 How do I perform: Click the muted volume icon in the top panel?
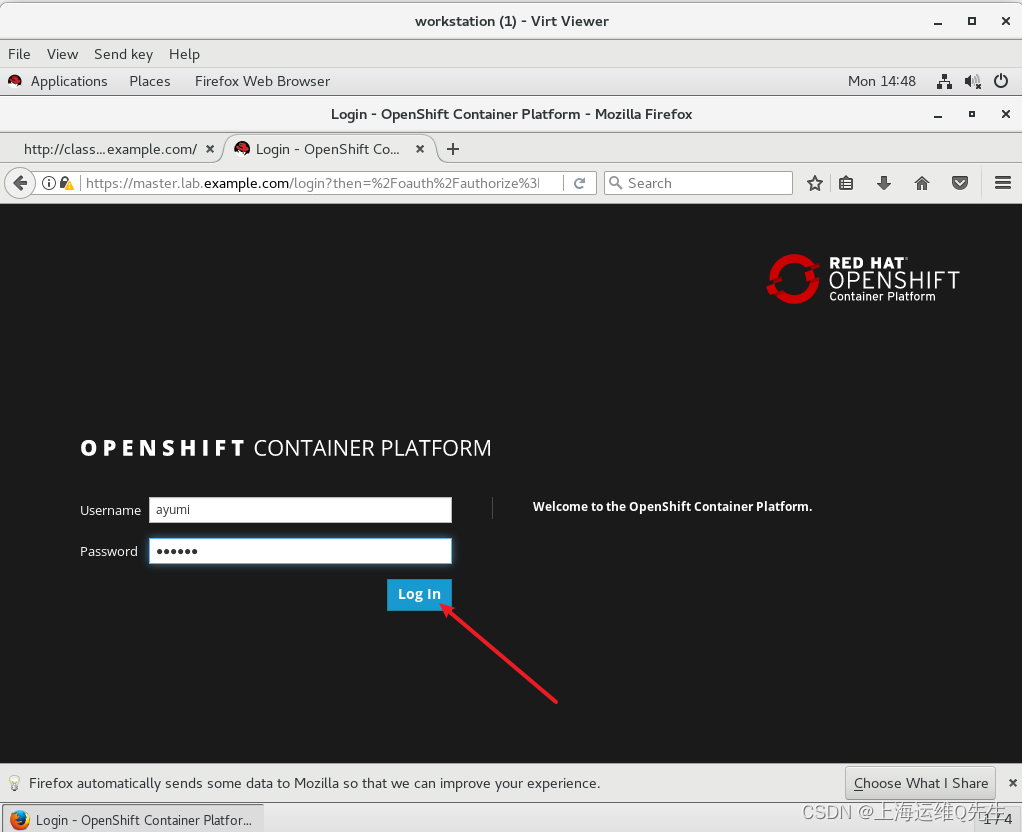click(x=972, y=82)
